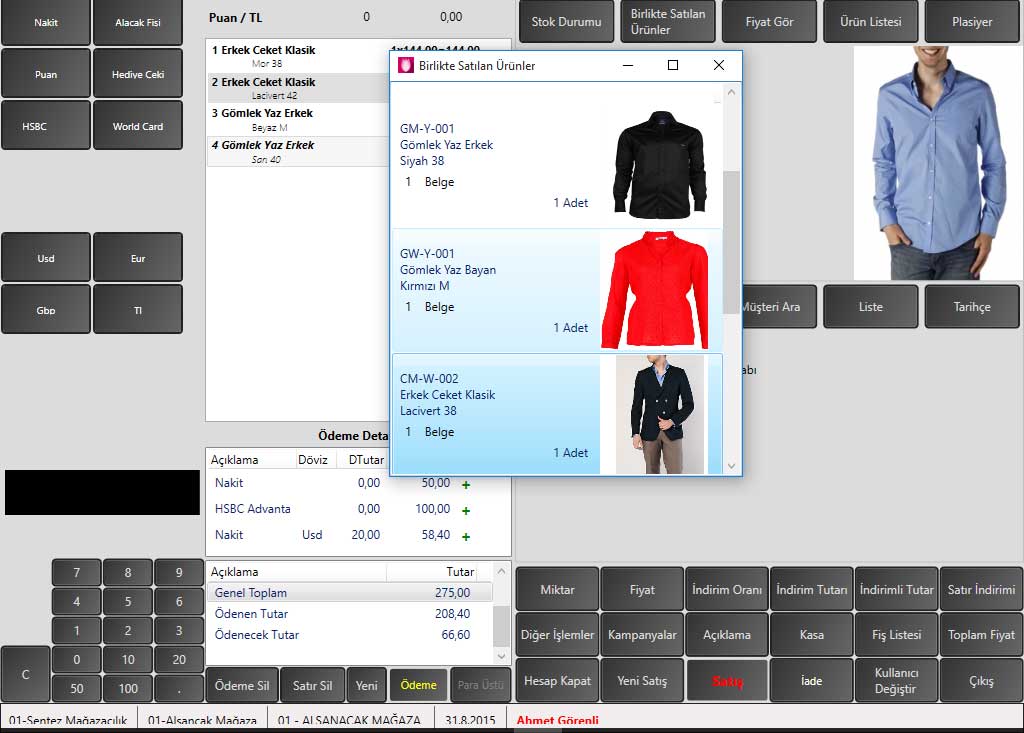The width and height of the screenshot is (1024, 733).
Task: Click the plus icon on the Nakit Usd row
Action: pyautogui.click(x=466, y=536)
